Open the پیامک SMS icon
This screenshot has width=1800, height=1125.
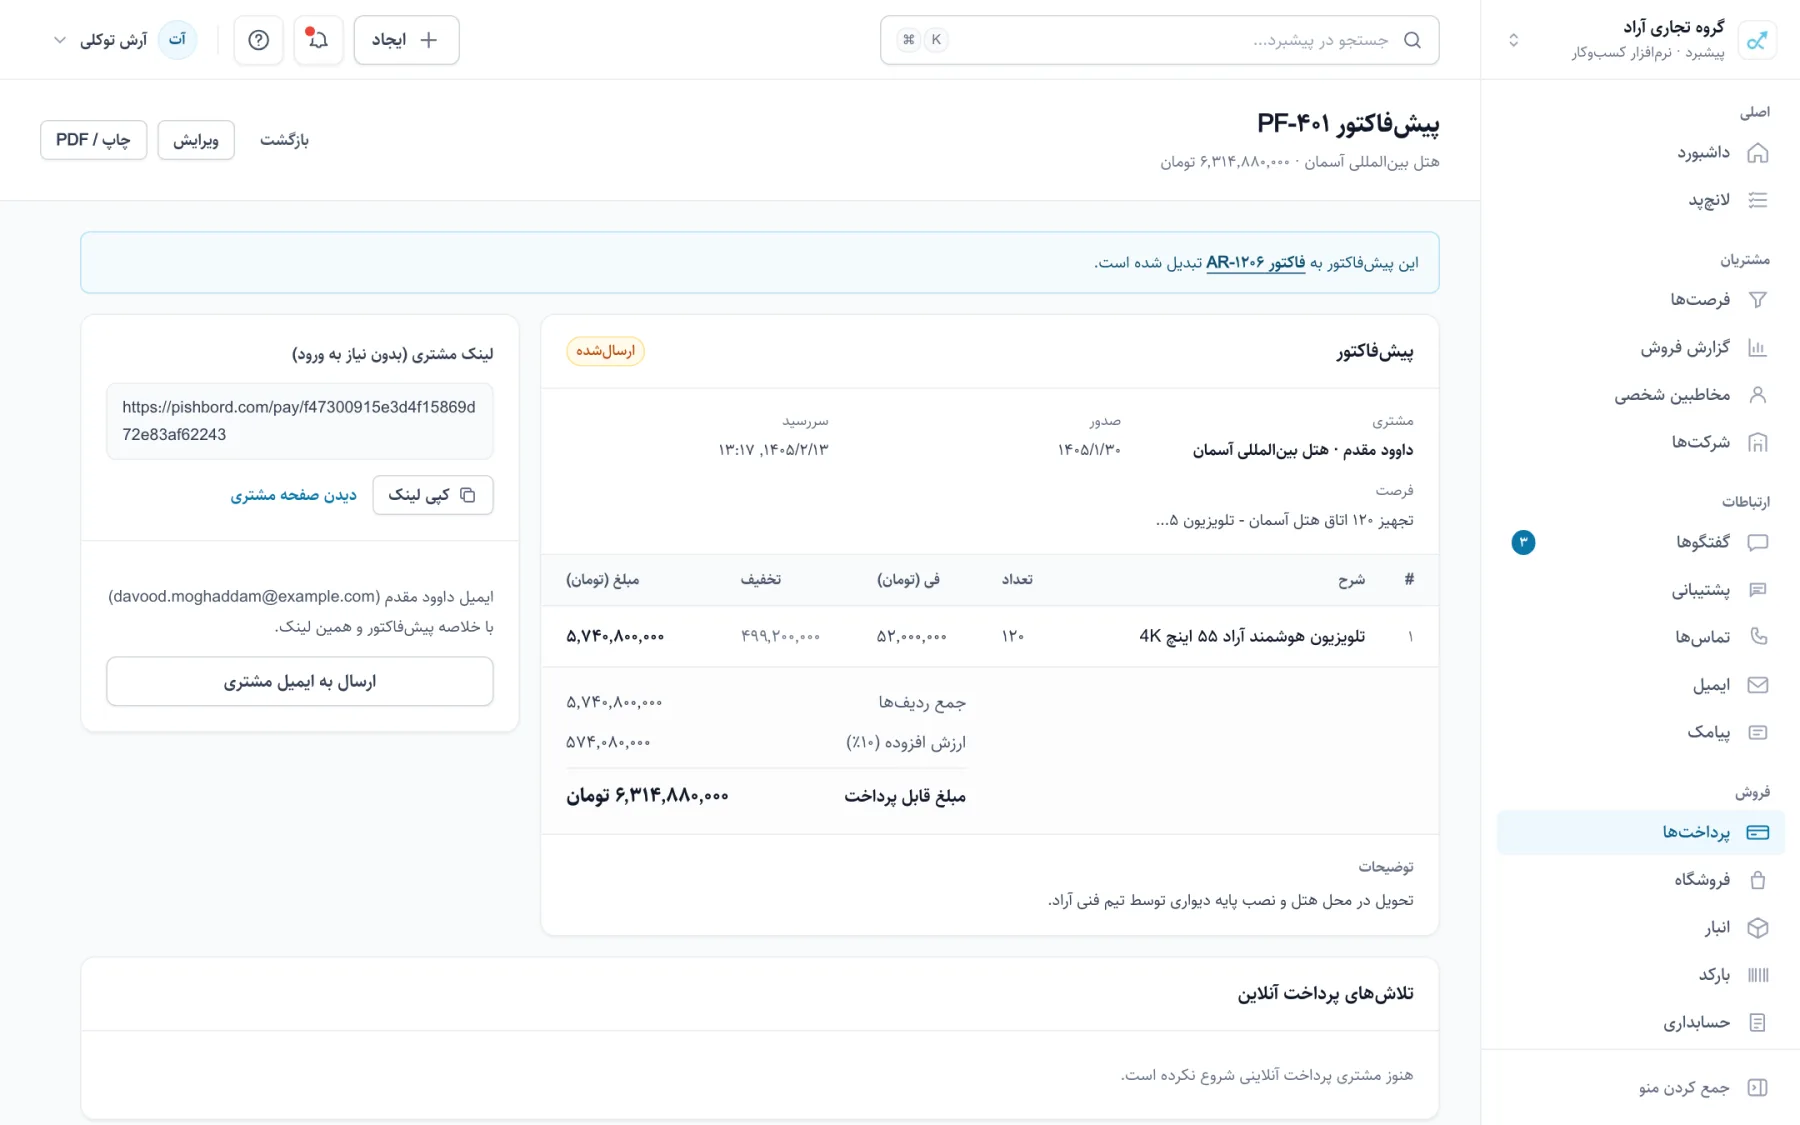1757,732
